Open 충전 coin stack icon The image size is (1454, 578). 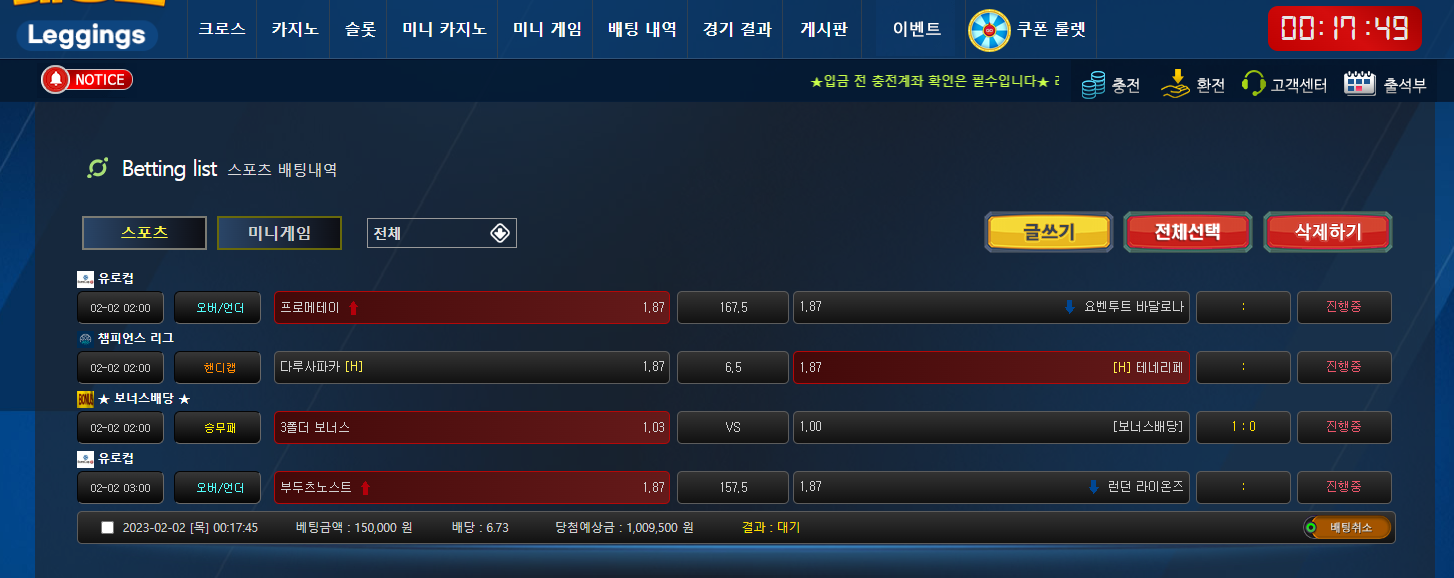pyautogui.click(x=1094, y=85)
